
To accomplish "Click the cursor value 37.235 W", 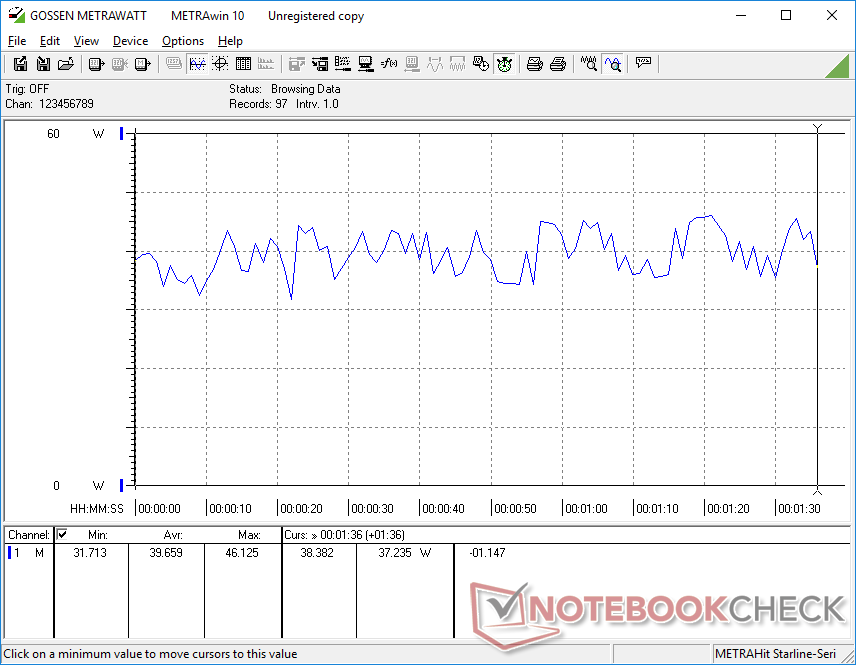I will 405,553.
